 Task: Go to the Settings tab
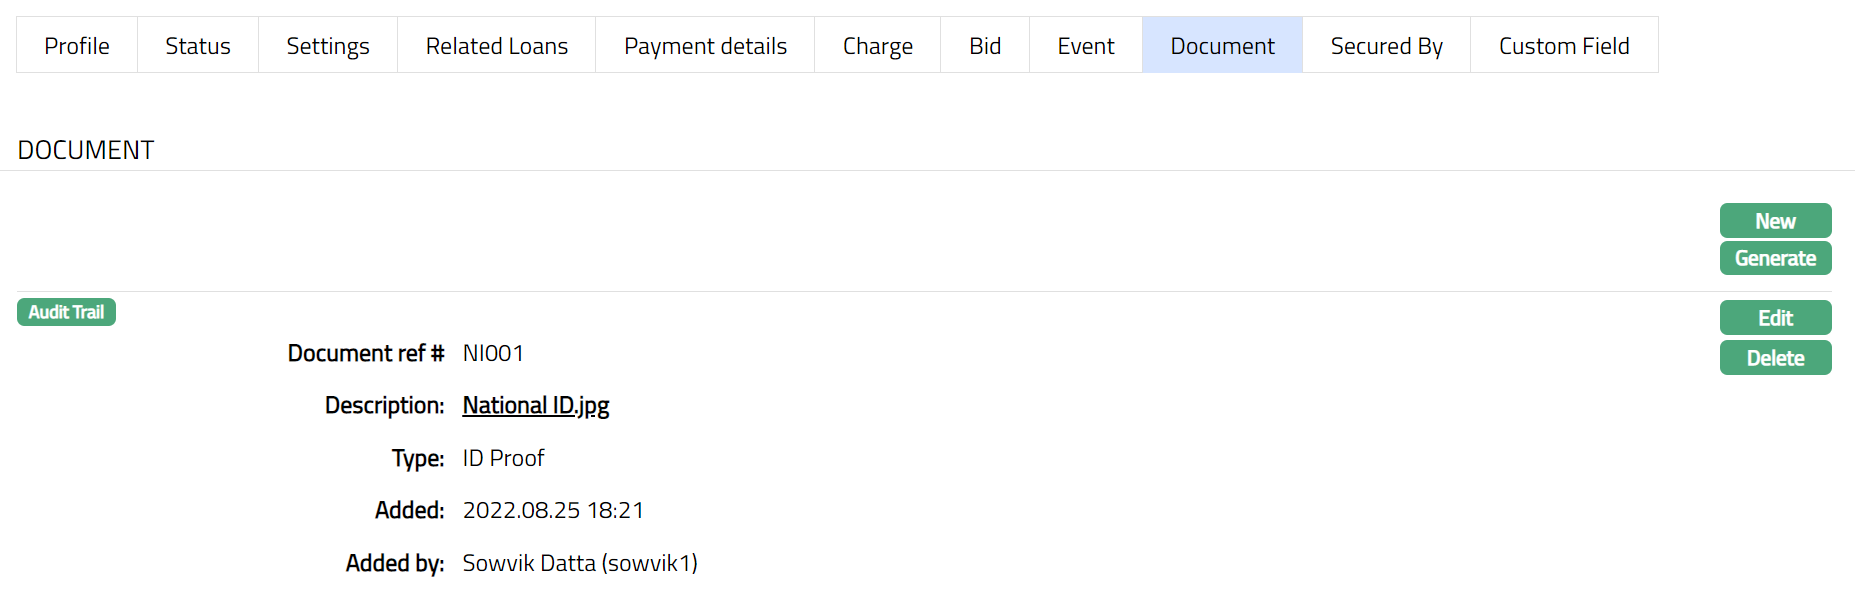point(327,46)
